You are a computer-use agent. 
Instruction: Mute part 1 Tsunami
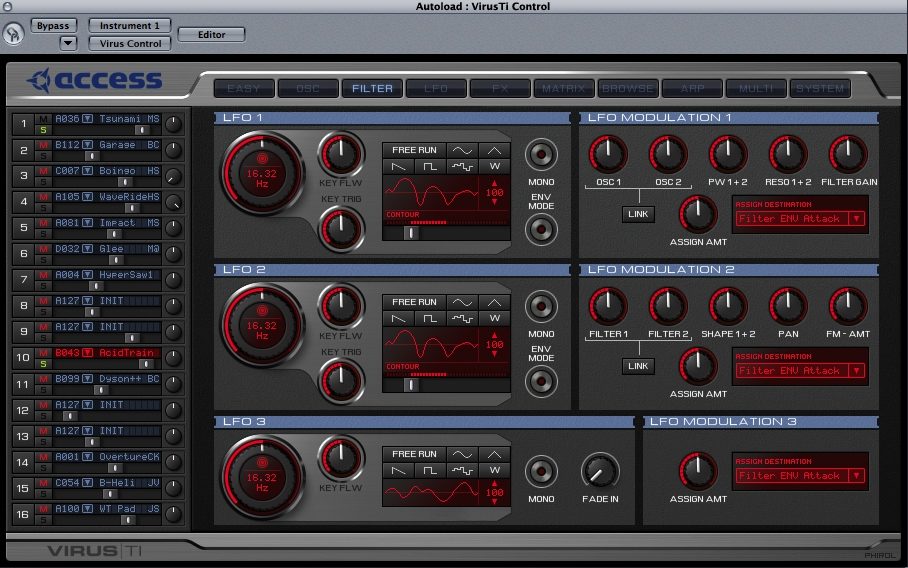pyautogui.click(x=43, y=119)
